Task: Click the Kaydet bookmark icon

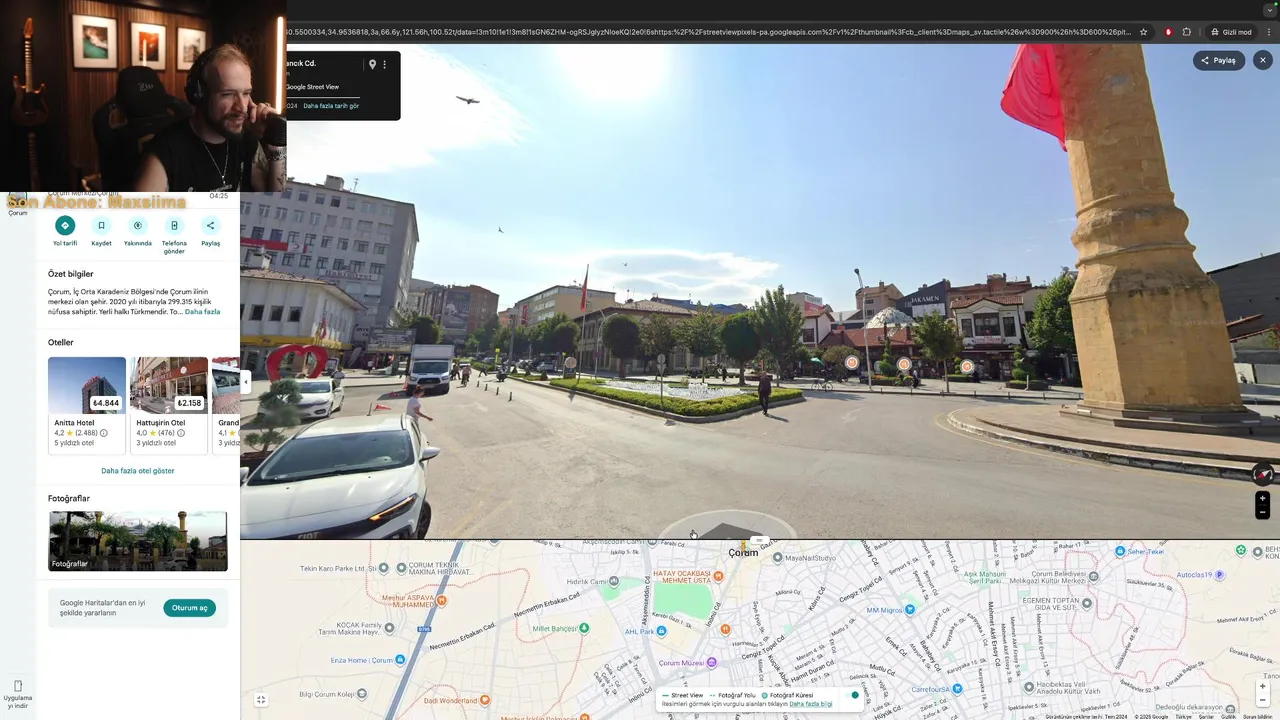Action: [101, 226]
